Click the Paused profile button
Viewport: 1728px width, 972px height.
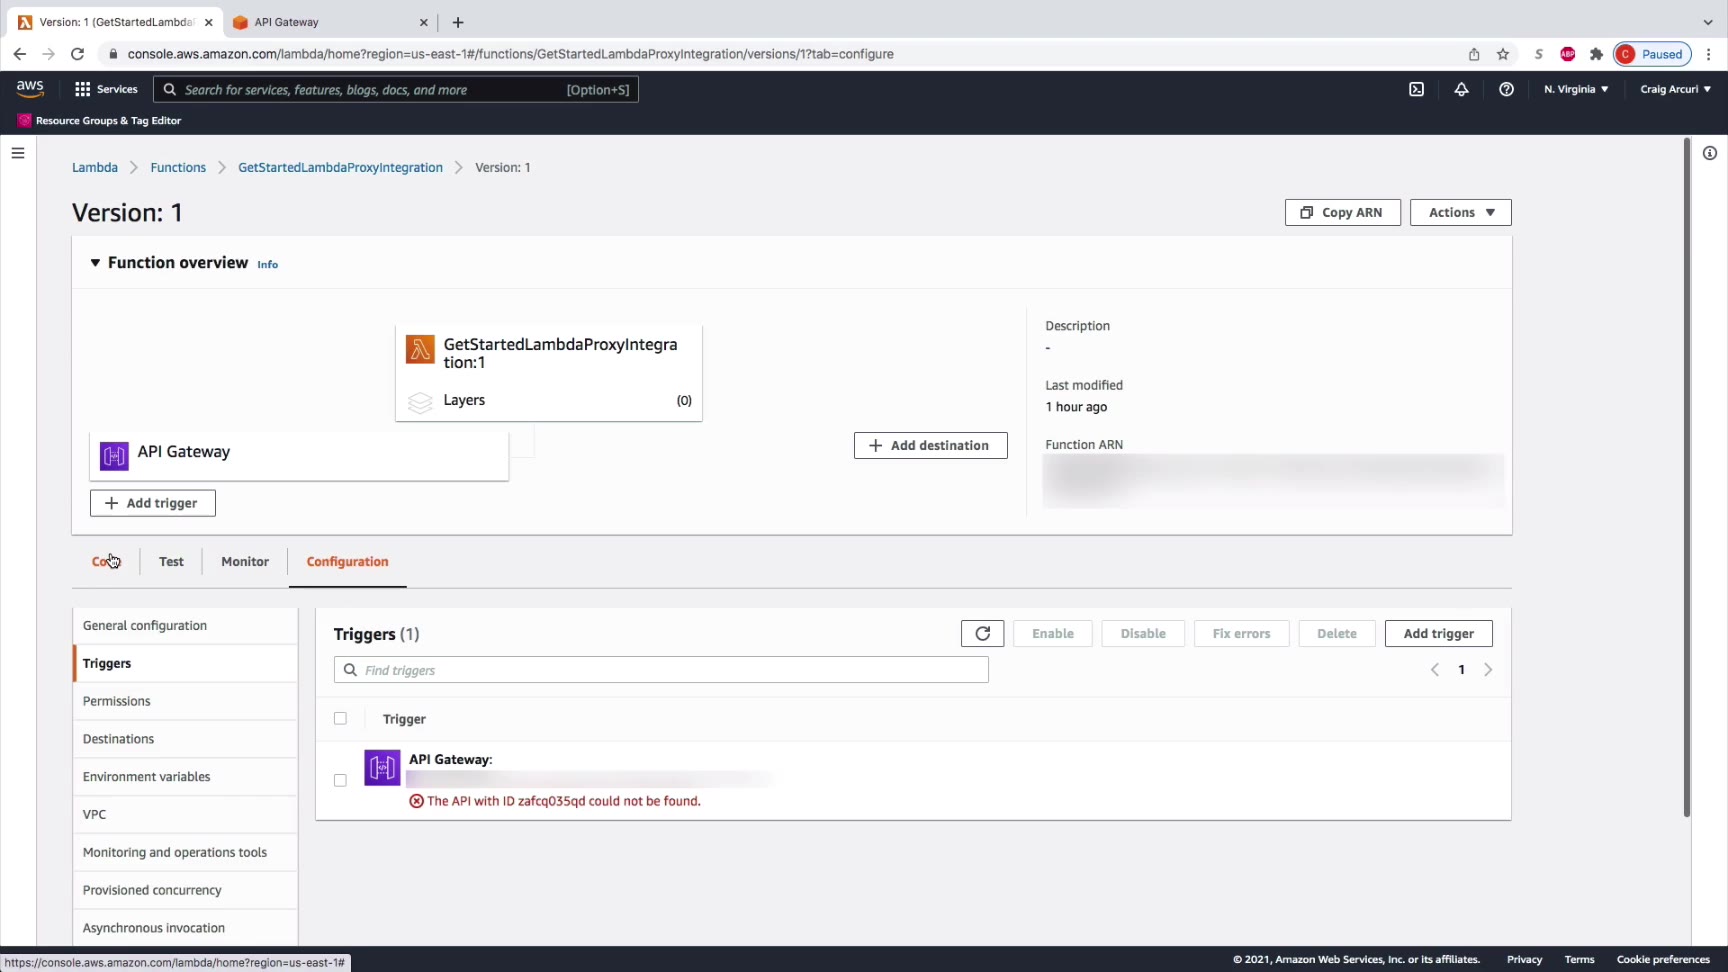click(x=1652, y=54)
